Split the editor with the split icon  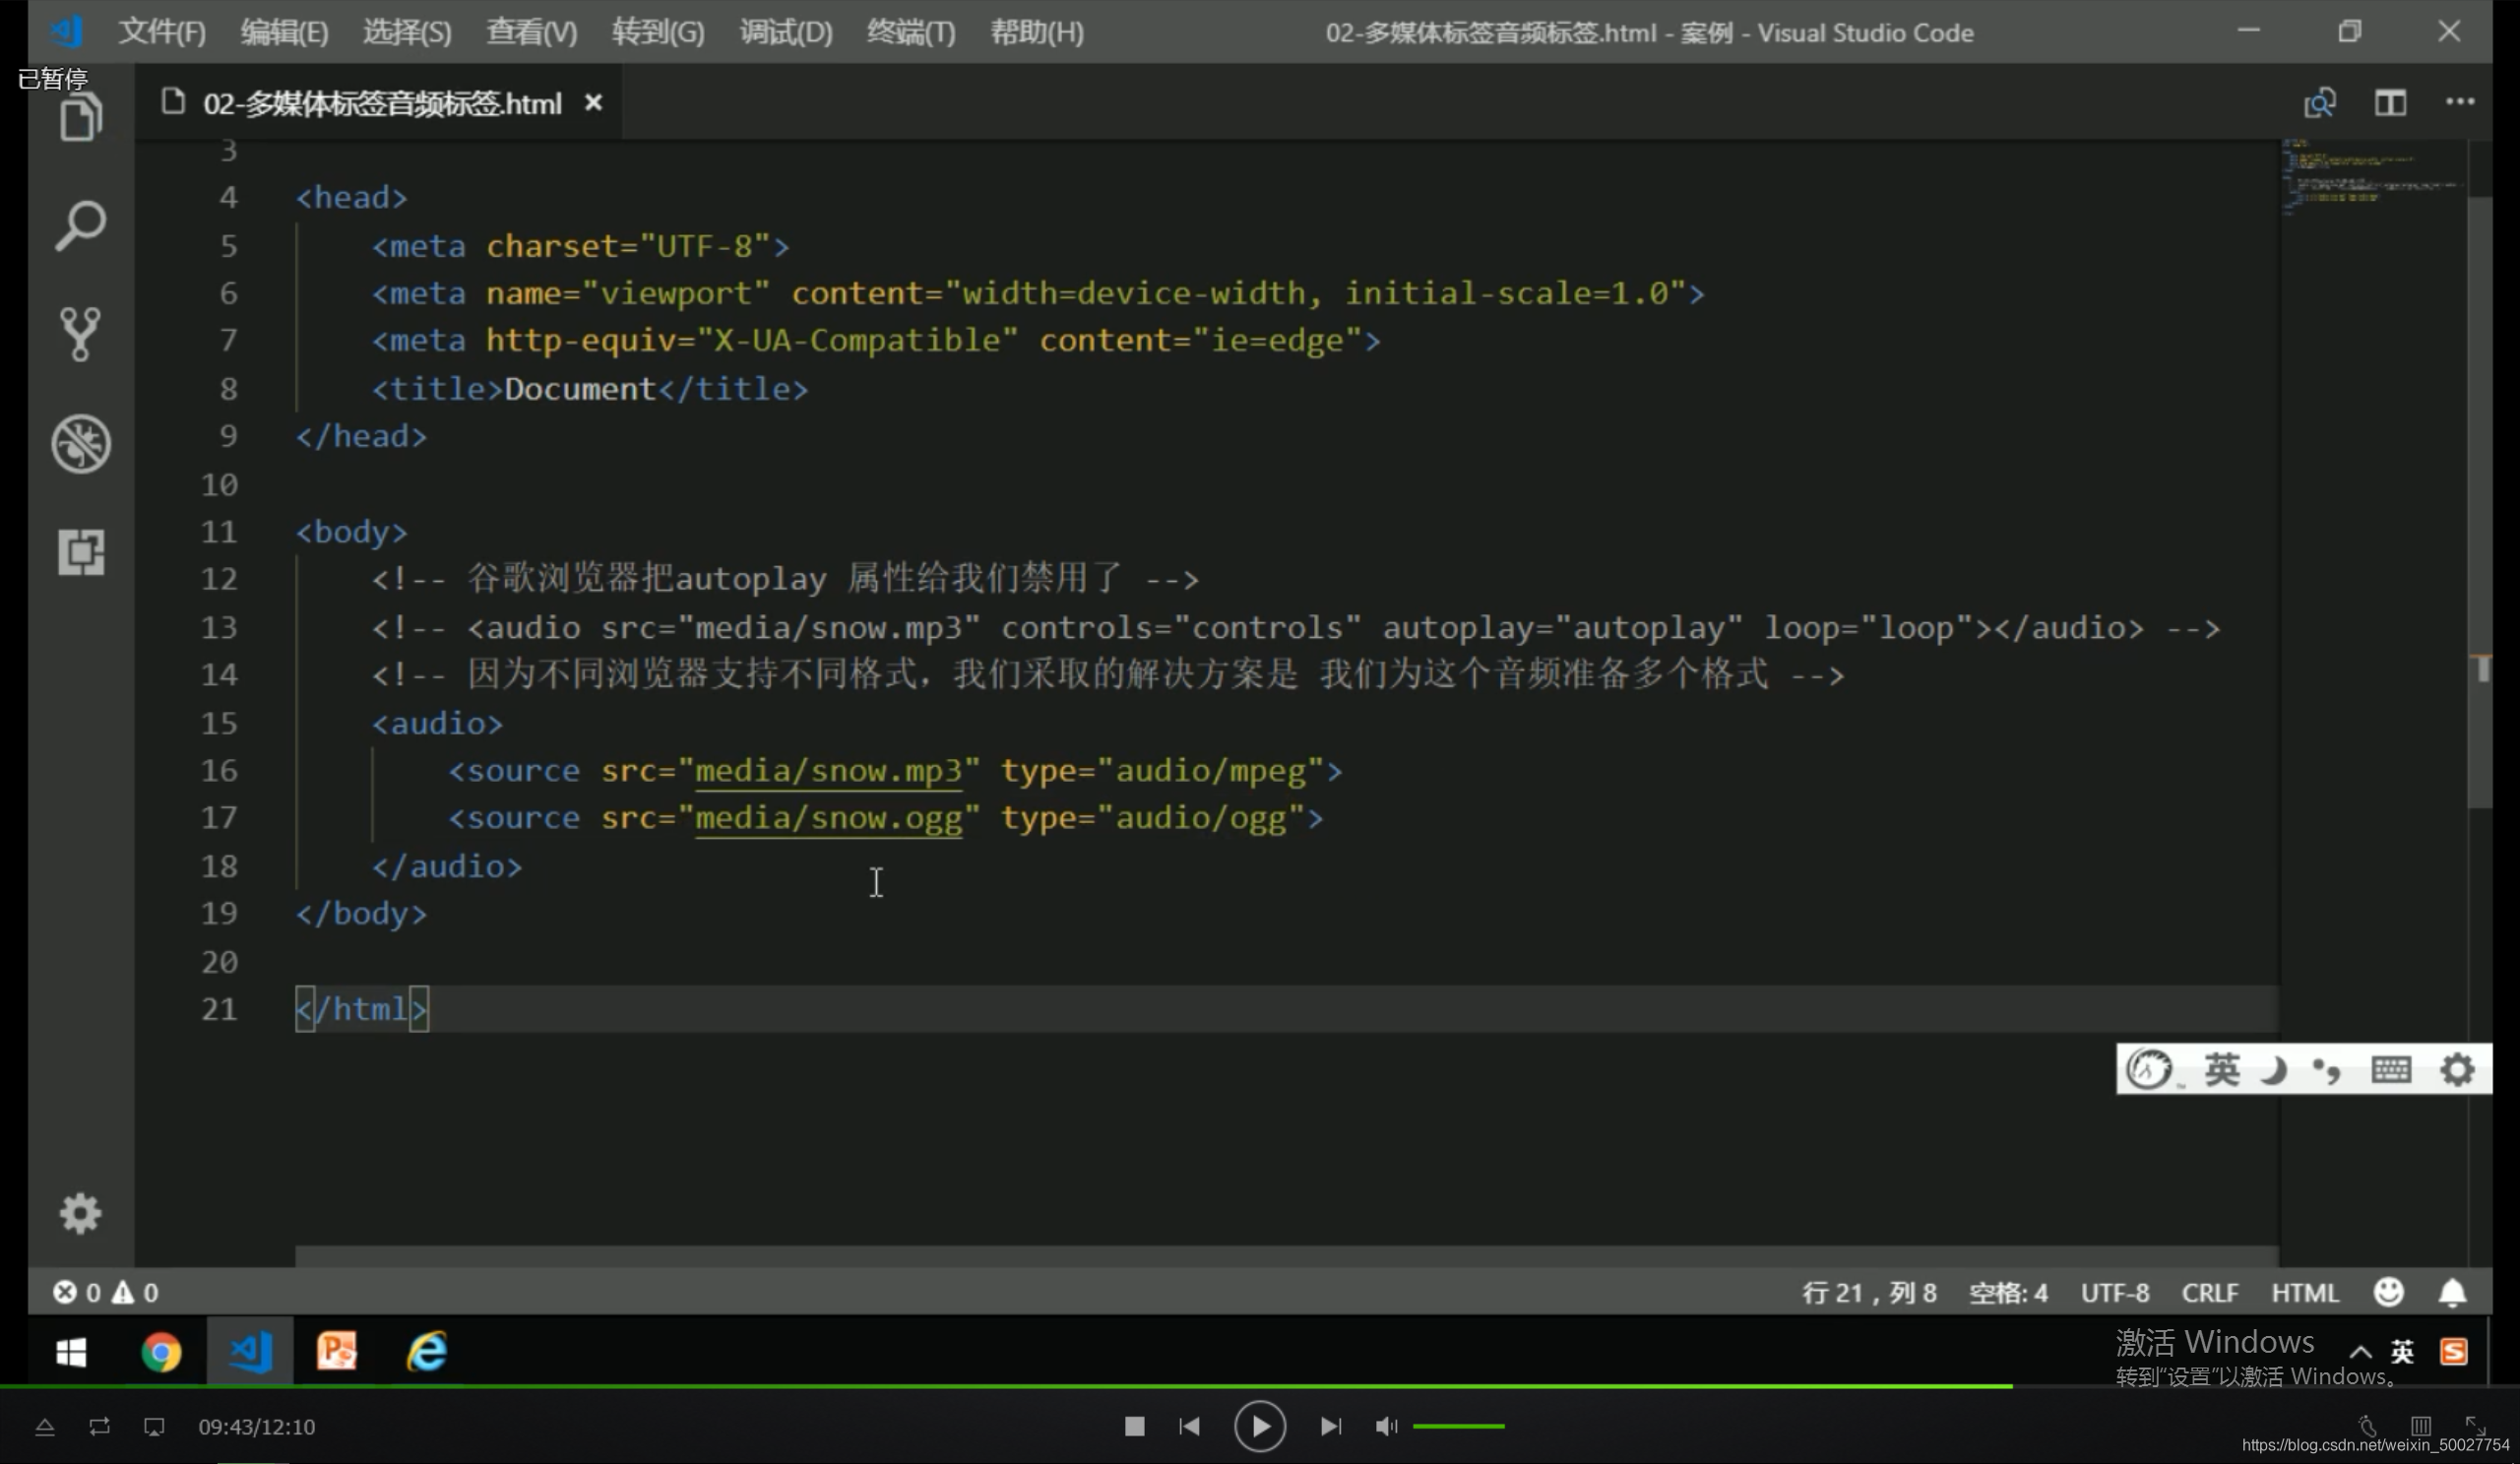[x=2390, y=103]
